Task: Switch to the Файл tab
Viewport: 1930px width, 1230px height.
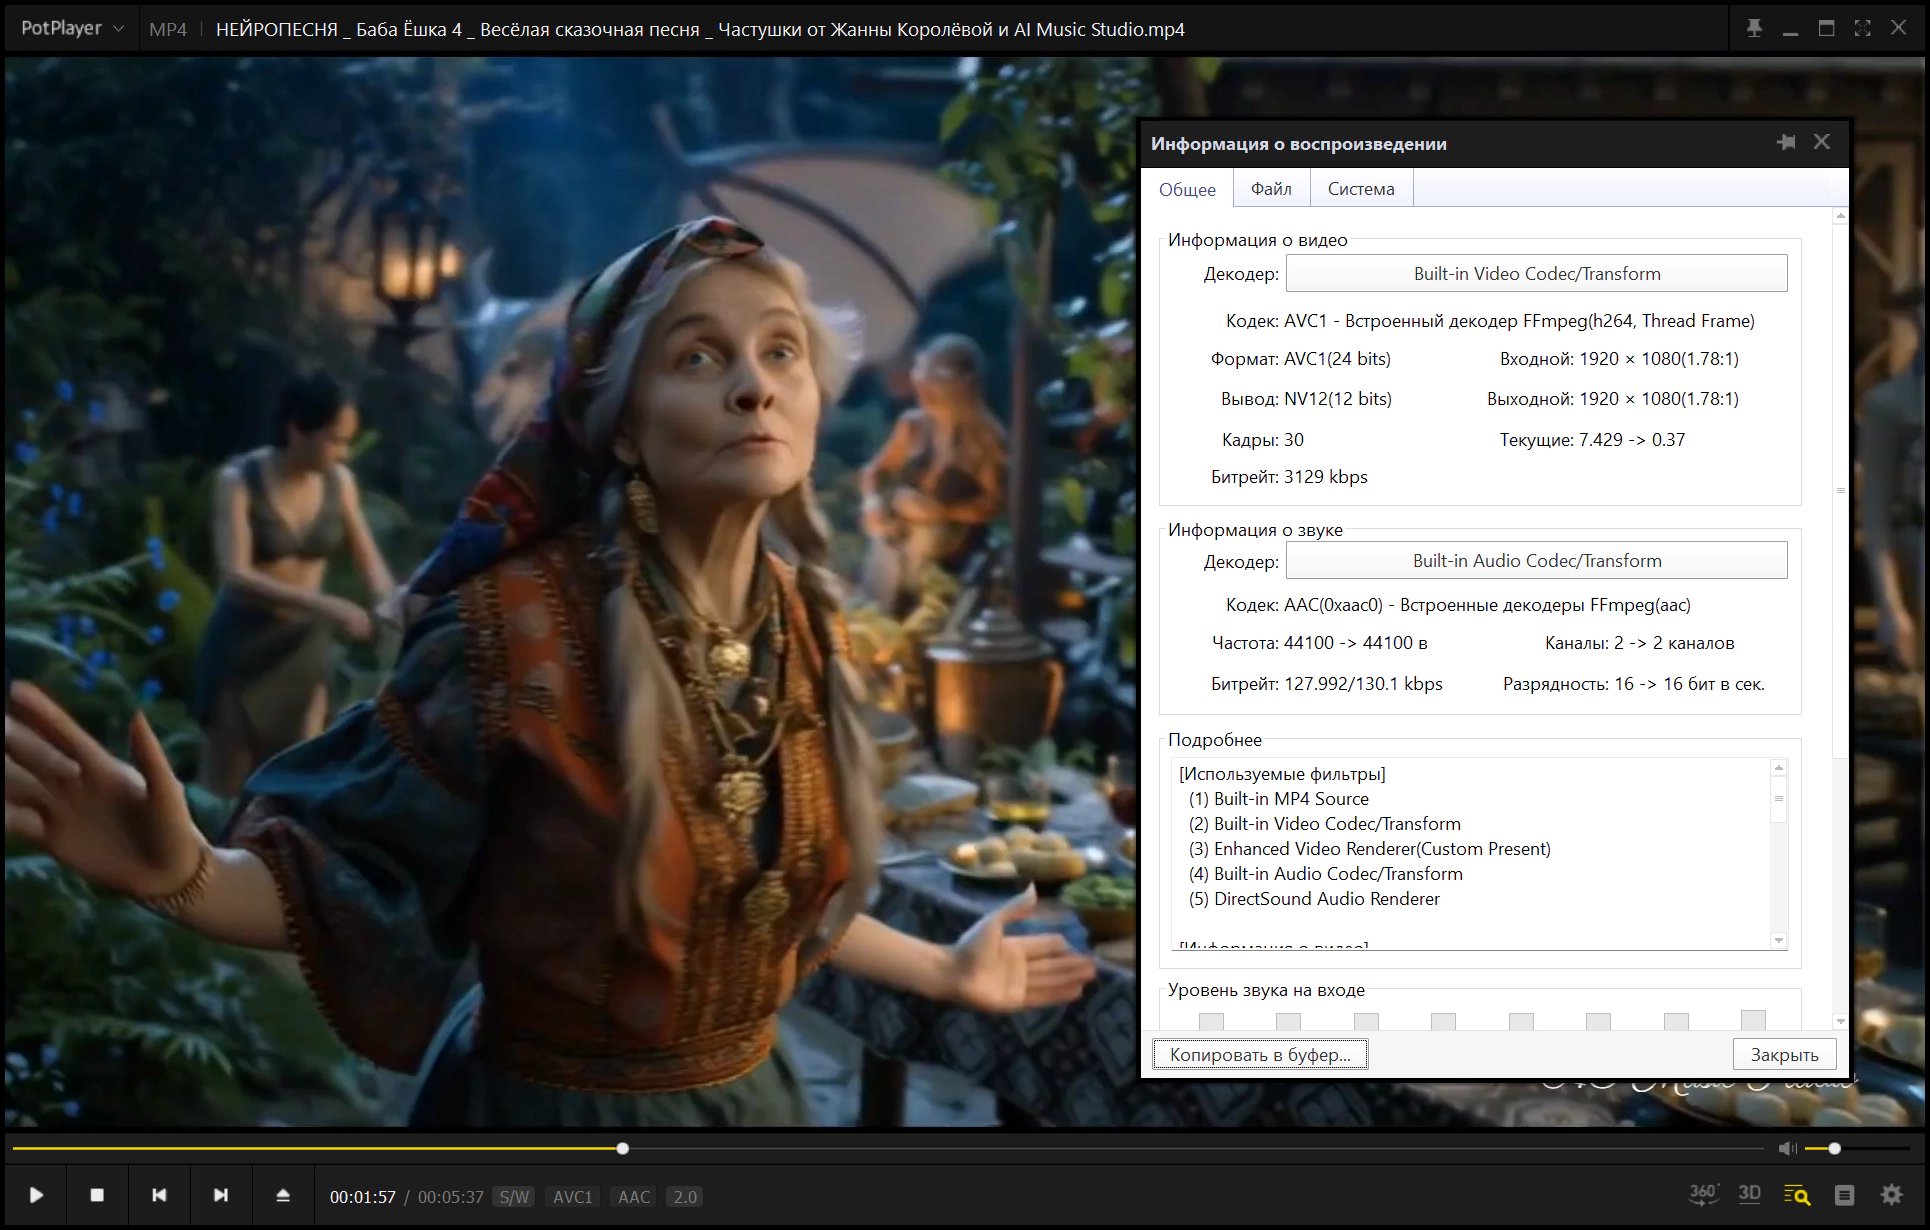Action: [x=1271, y=189]
